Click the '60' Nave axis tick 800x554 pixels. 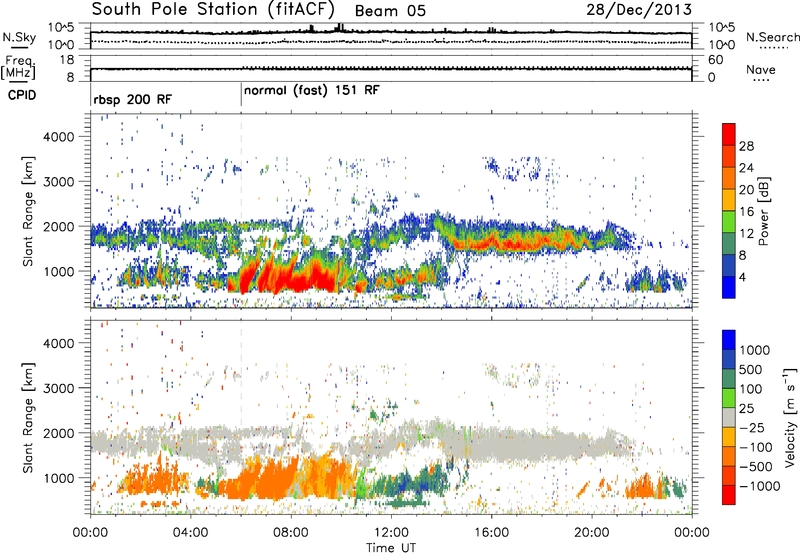pos(716,60)
